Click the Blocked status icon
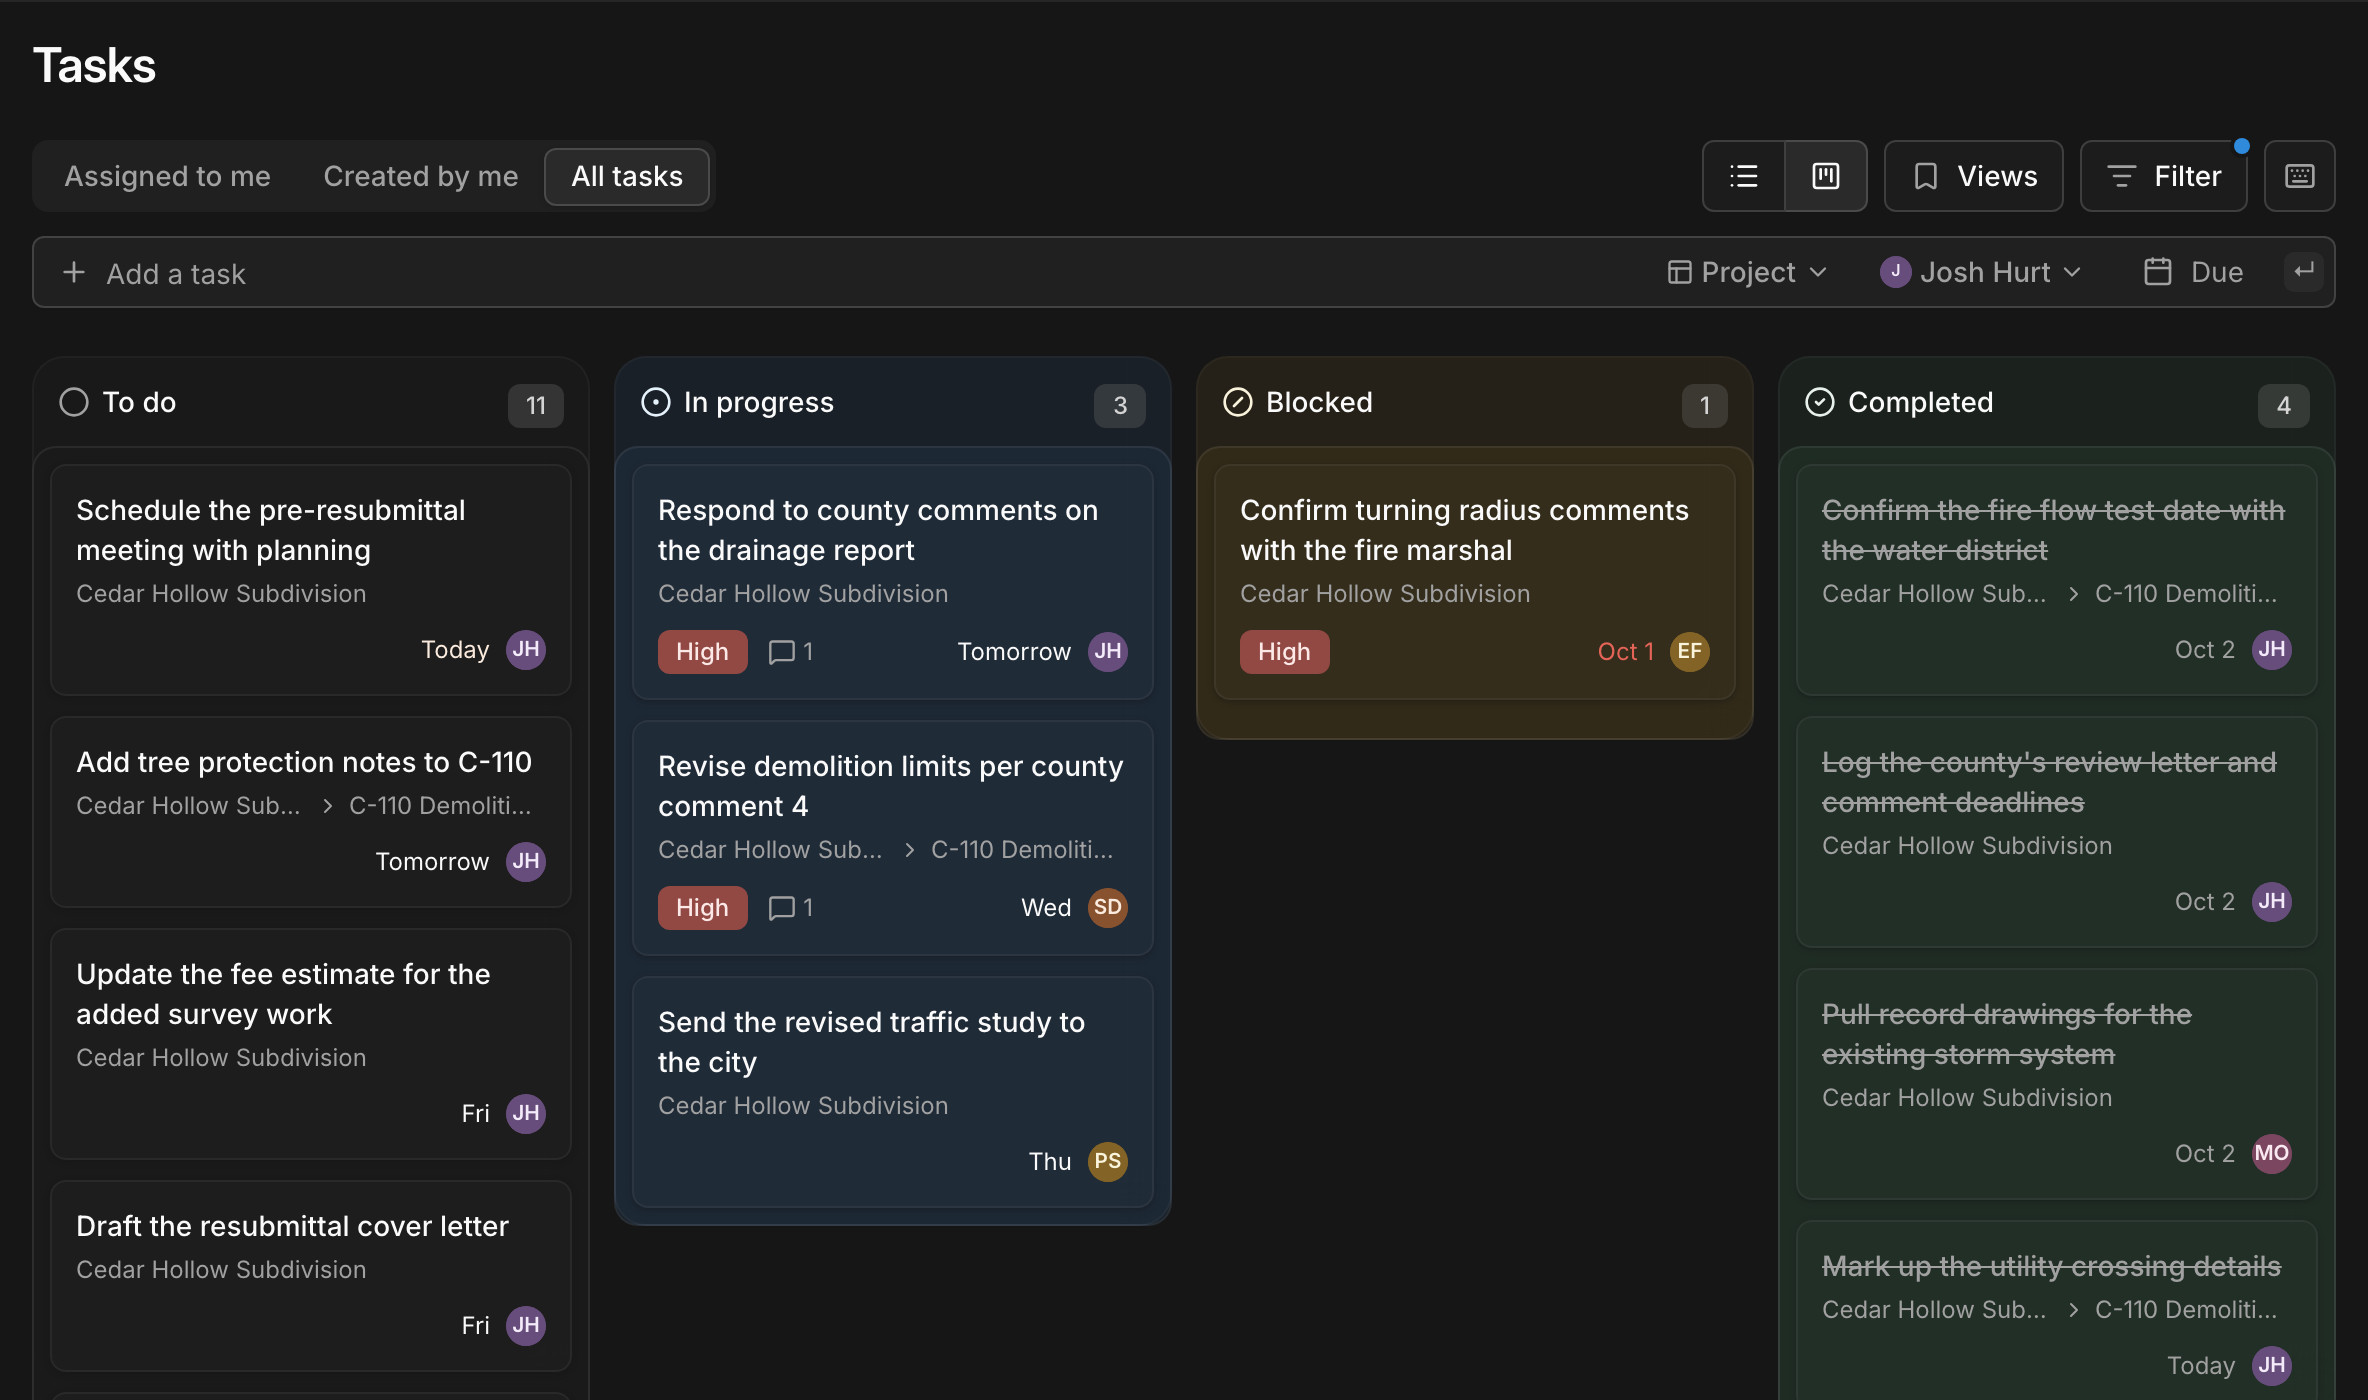This screenshot has height=1400, width=2368. (1238, 402)
